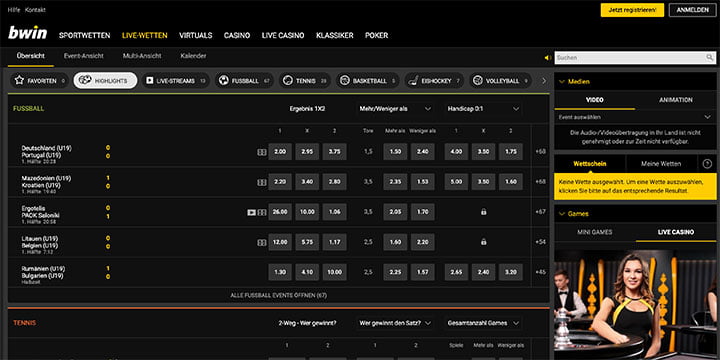
Task: Expand +68 more bets for Mazedonien match
Action: [540, 182]
